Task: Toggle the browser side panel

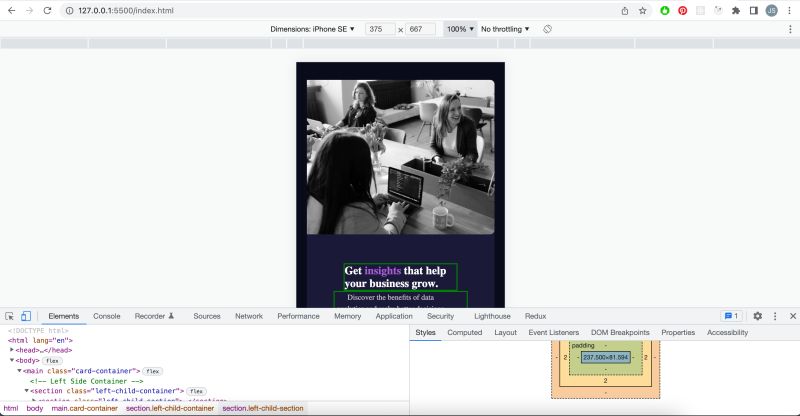Action: (x=754, y=10)
